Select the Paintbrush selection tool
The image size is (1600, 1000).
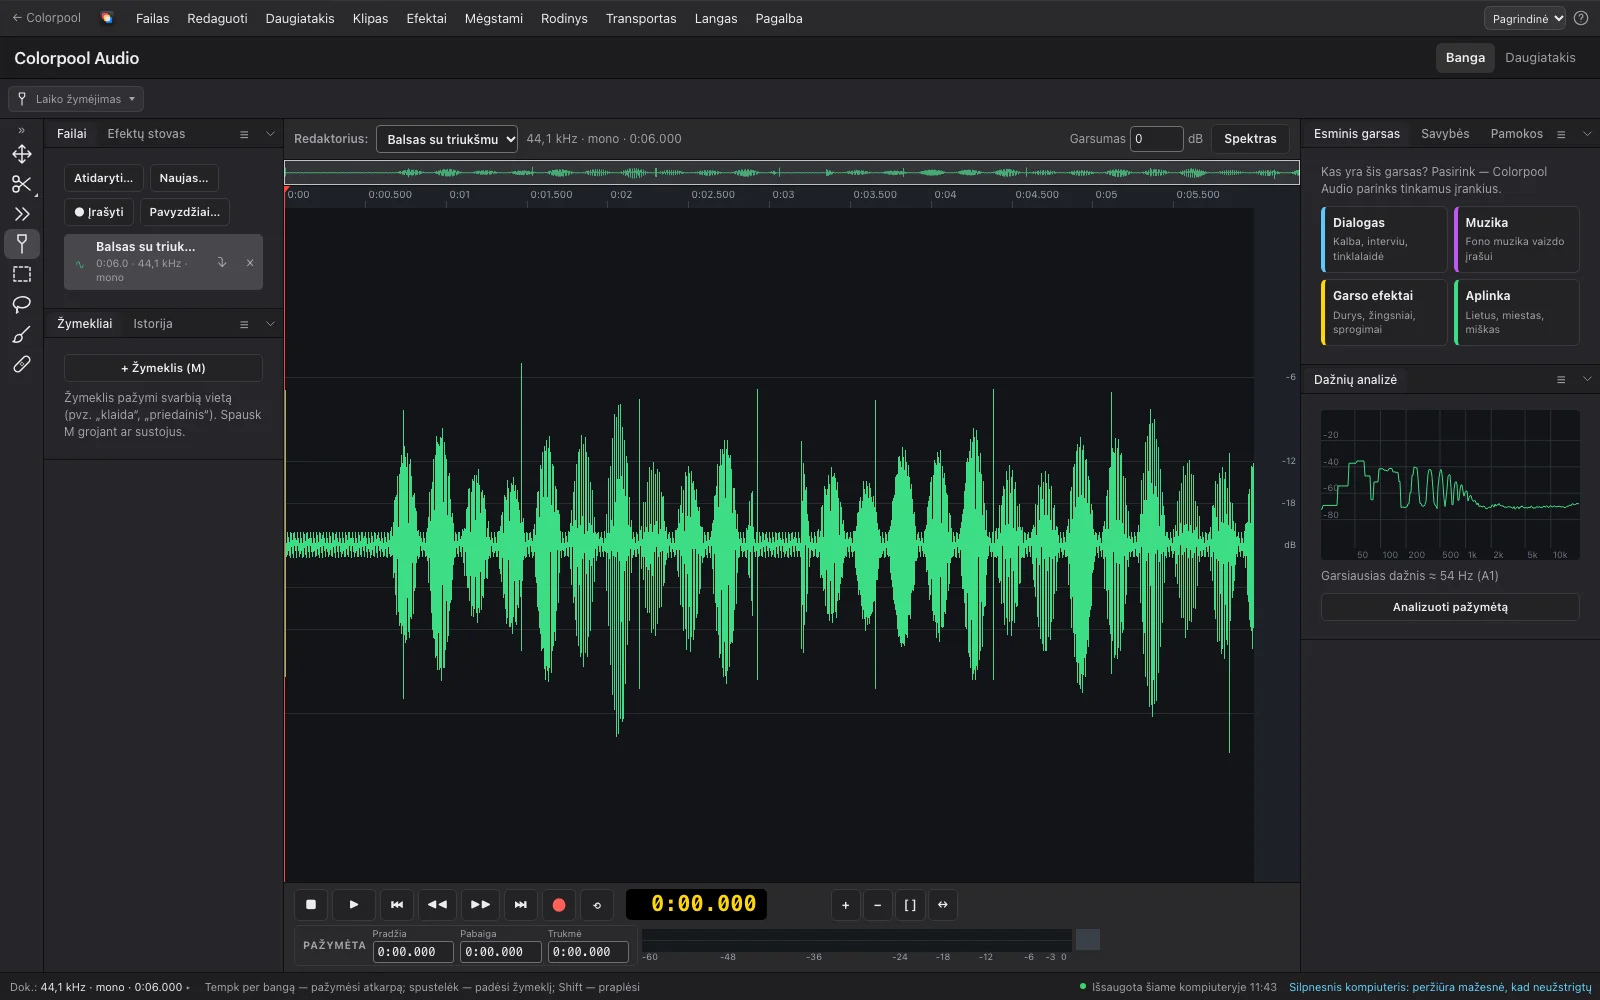pyautogui.click(x=22, y=334)
